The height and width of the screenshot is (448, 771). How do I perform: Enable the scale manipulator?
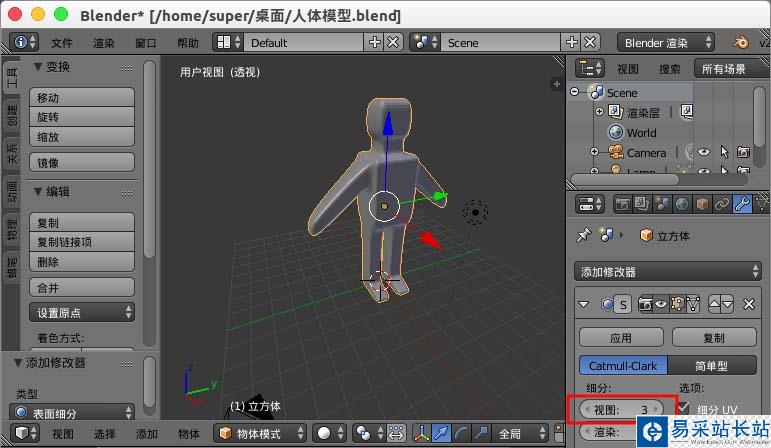481,433
